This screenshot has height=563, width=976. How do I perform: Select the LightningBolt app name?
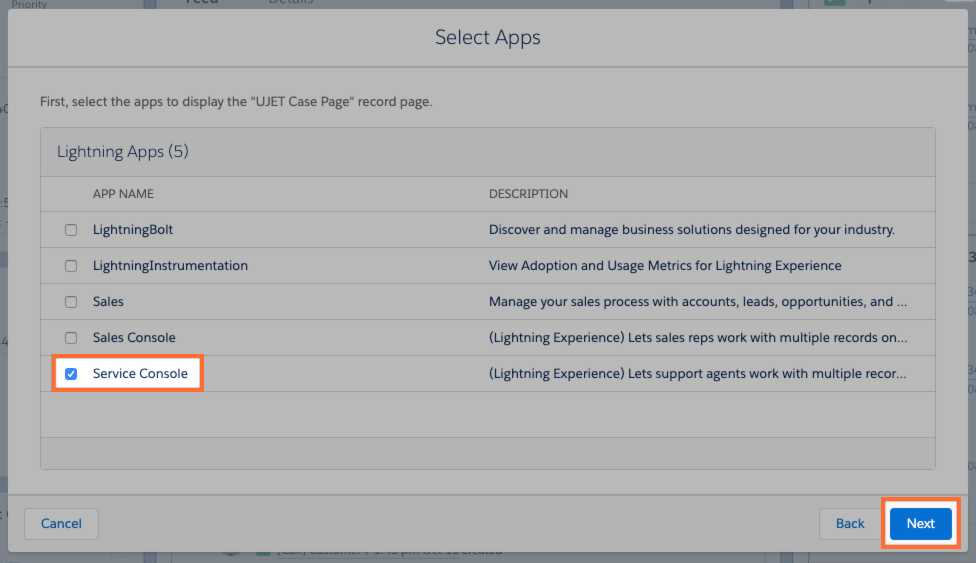pos(133,230)
